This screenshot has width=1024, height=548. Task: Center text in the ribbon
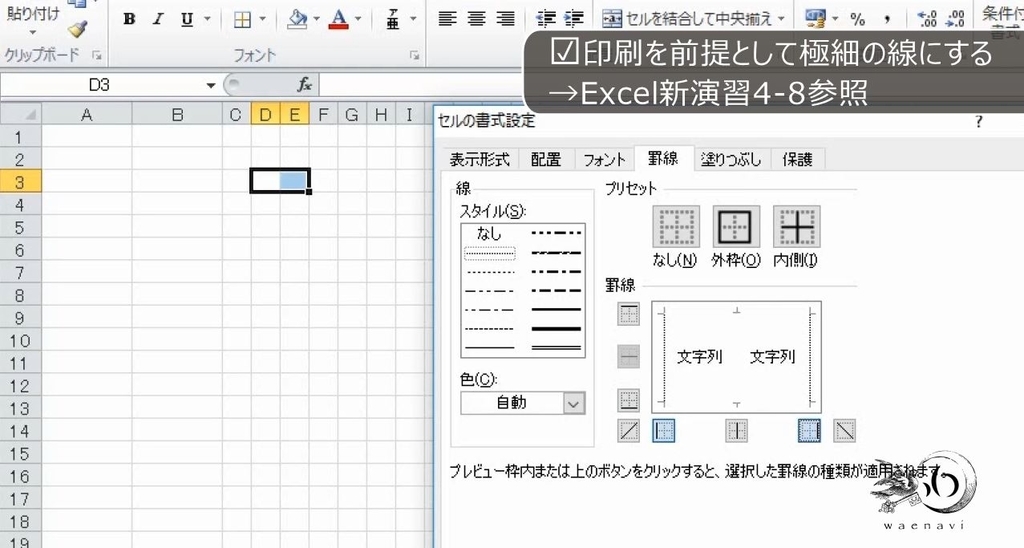point(477,19)
